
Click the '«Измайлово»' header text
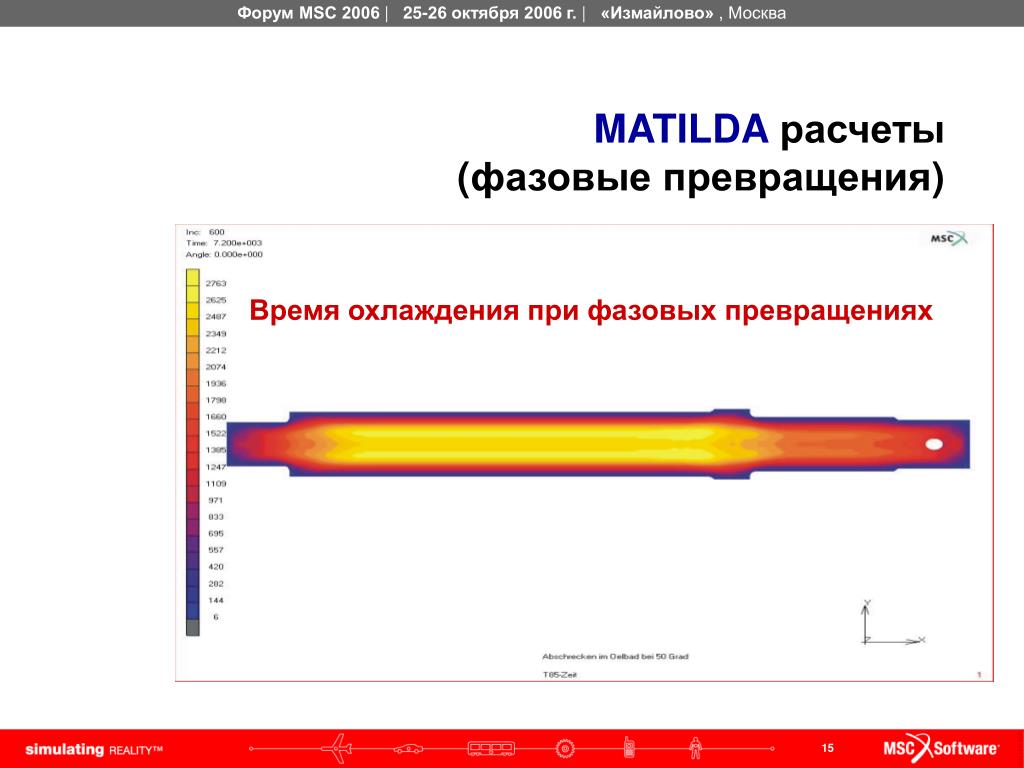(657, 13)
